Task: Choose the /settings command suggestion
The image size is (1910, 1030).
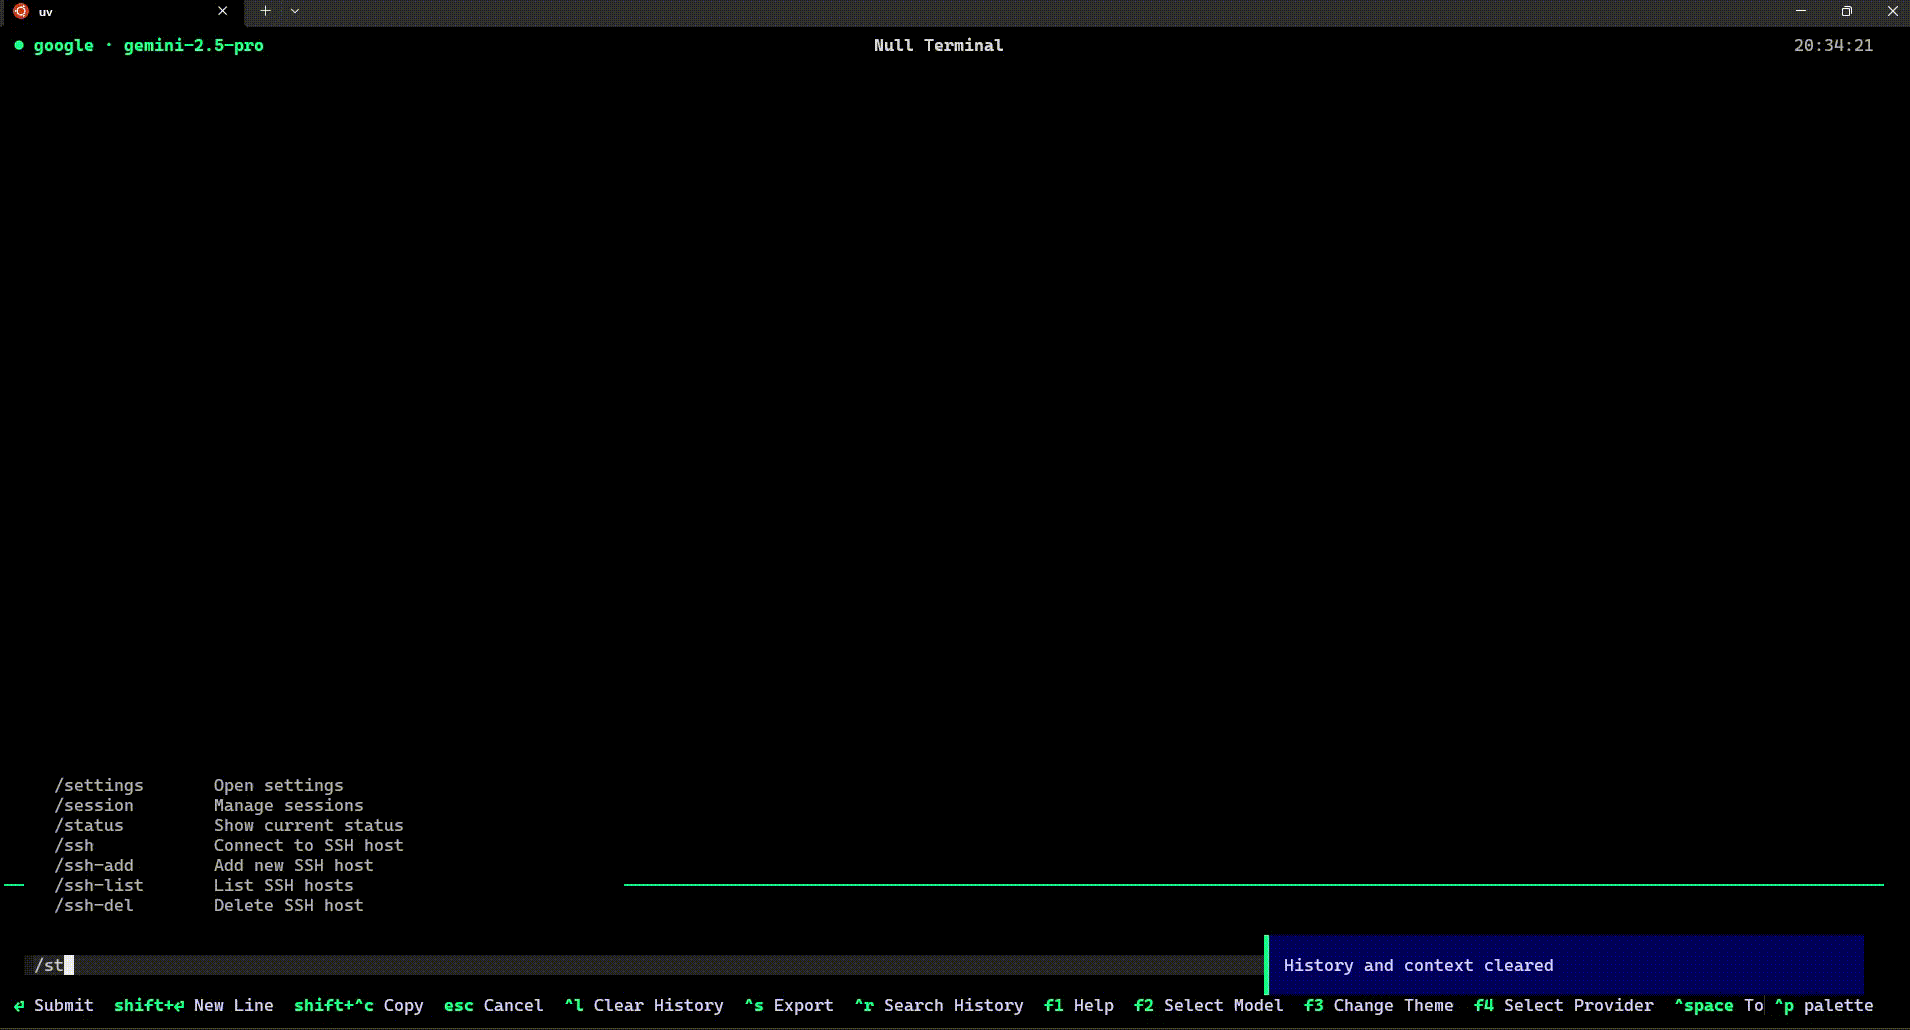Action: click(99, 785)
